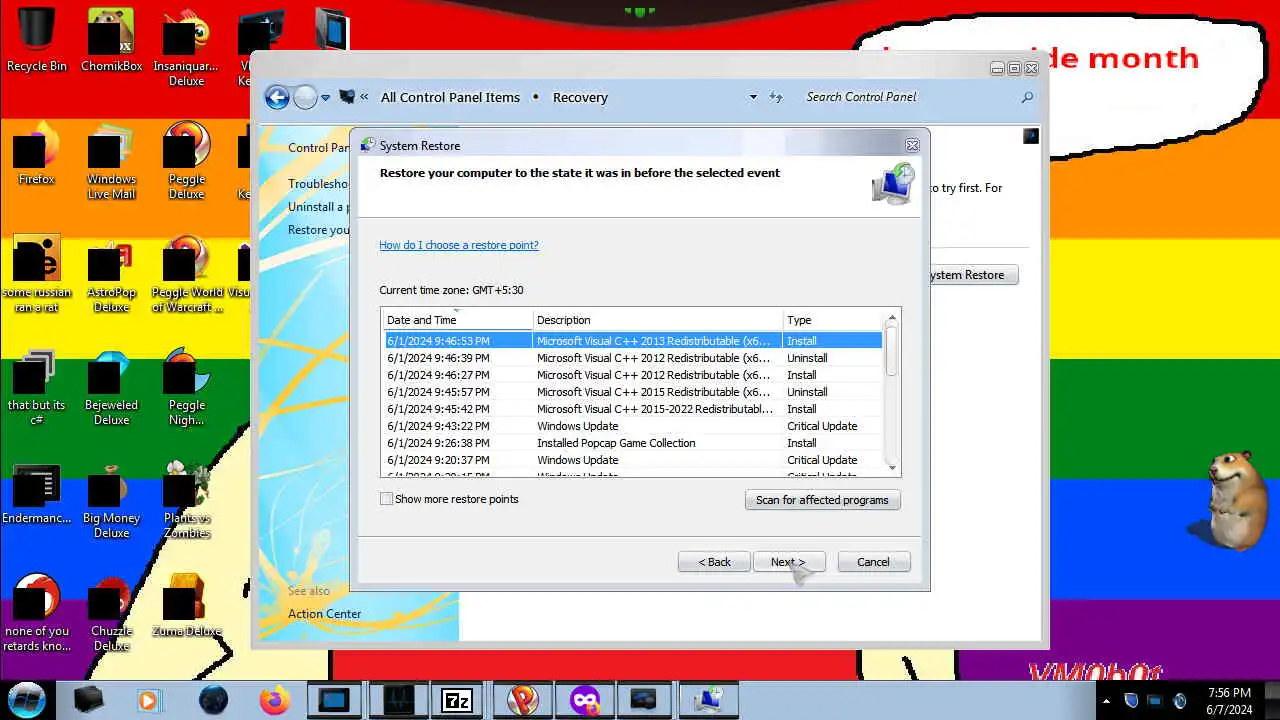This screenshot has width=1280, height=720.
Task: Open the 'How do I choose a restore point?' link
Action: tap(459, 245)
